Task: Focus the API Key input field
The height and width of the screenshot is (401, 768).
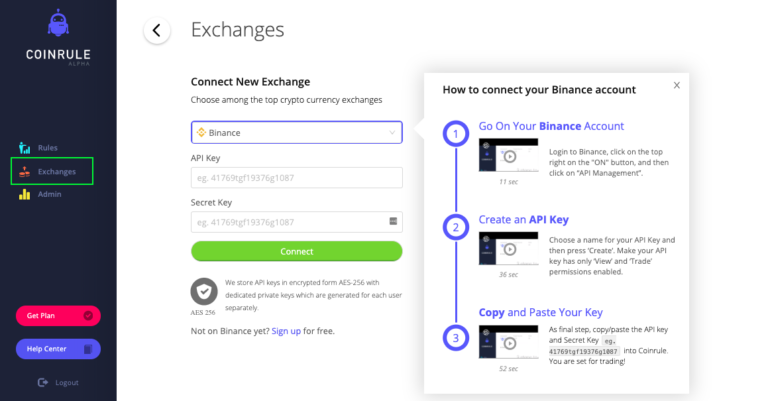Action: (x=296, y=178)
